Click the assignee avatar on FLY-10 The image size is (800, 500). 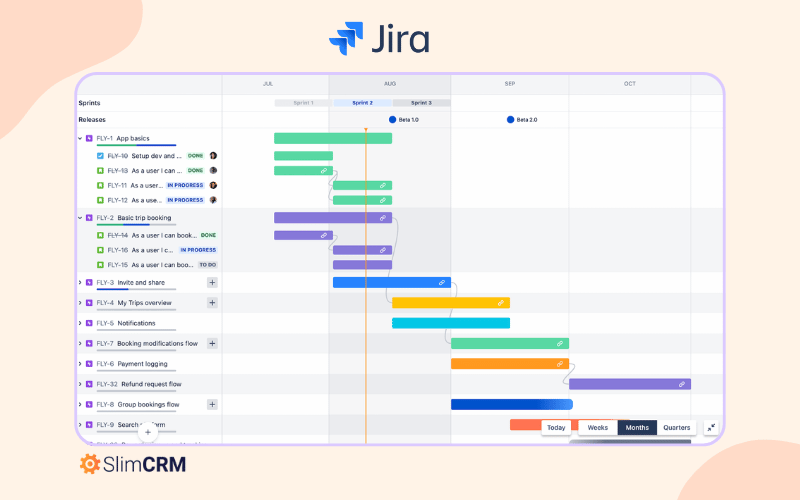point(213,156)
